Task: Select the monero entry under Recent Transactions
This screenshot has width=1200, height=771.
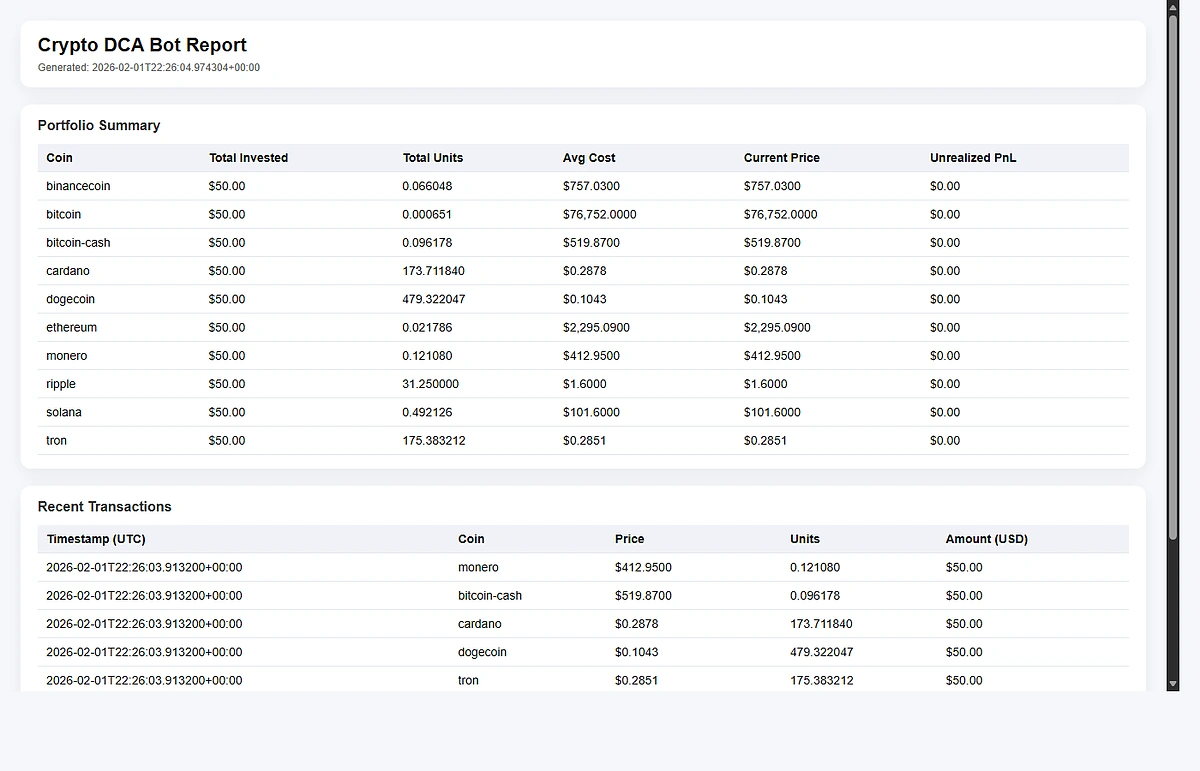Action: (x=478, y=567)
